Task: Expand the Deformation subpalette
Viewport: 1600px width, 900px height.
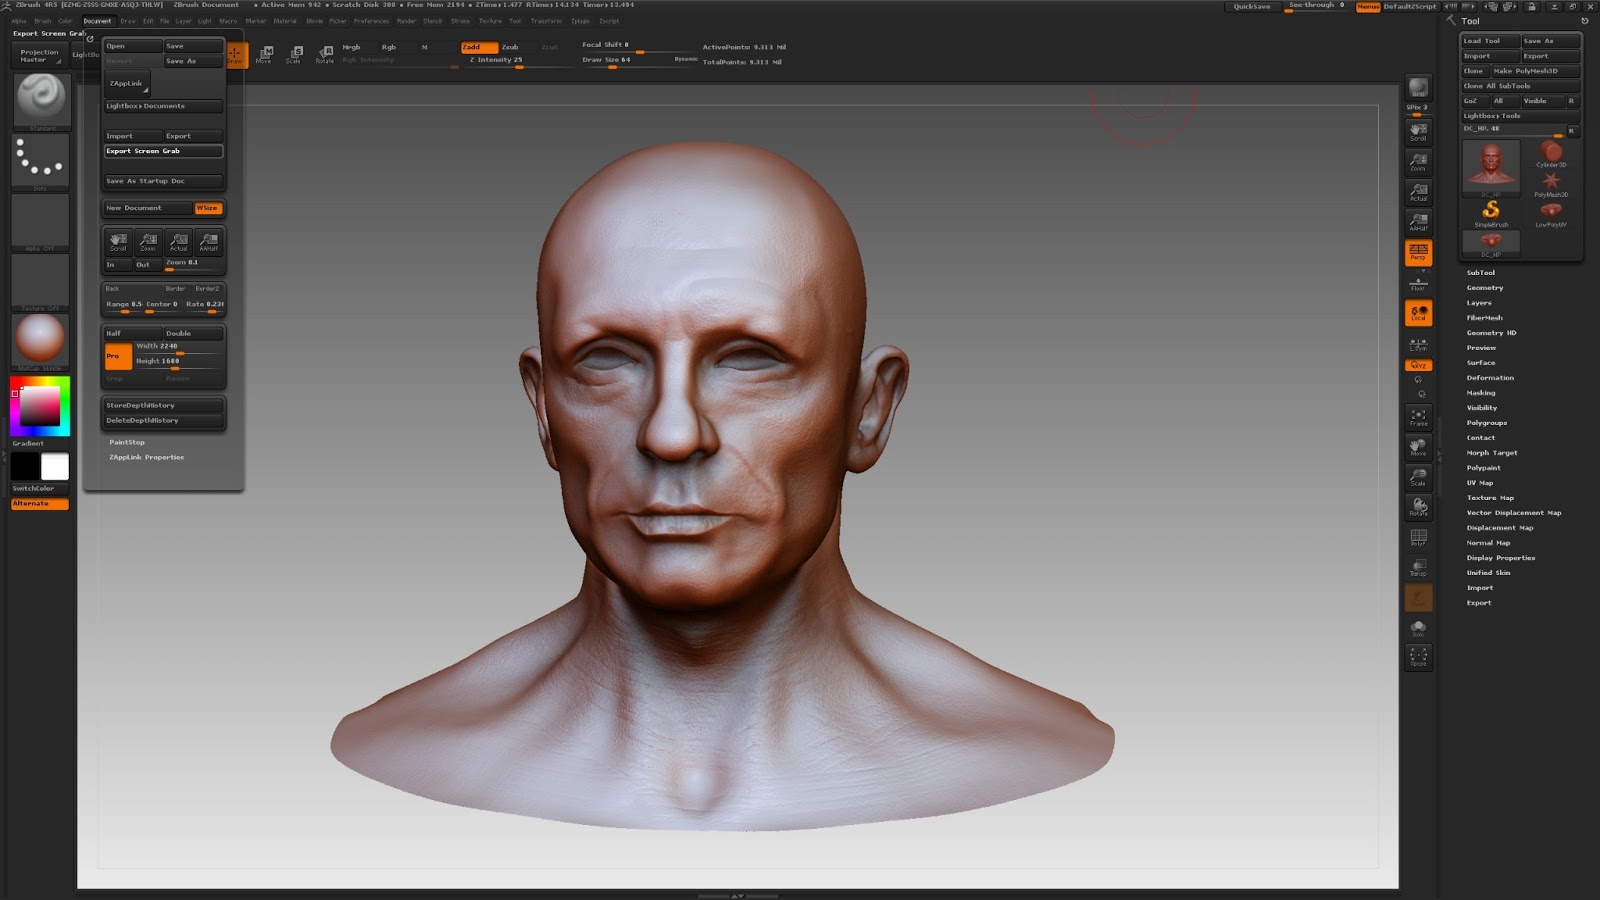Action: point(1489,378)
